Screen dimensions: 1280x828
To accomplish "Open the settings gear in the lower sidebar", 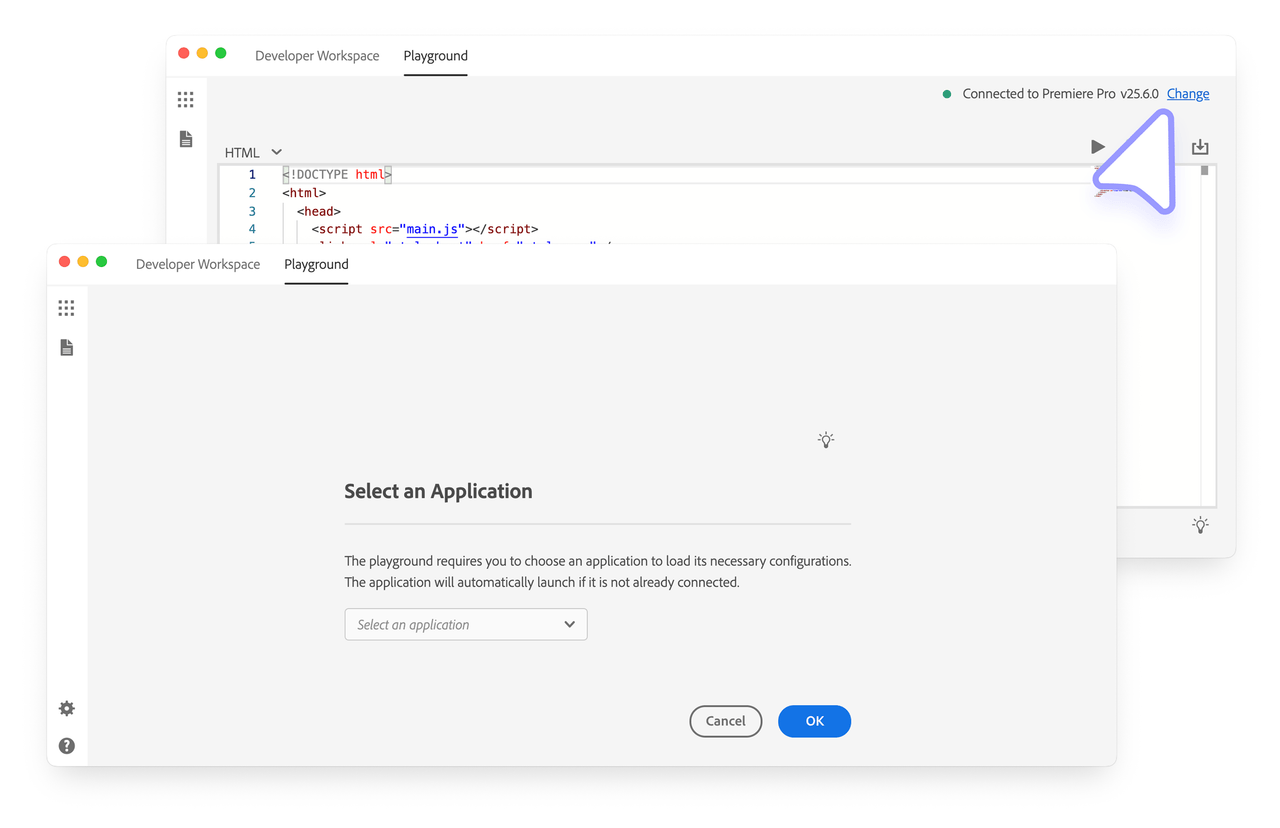I will [x=66, y=708].
